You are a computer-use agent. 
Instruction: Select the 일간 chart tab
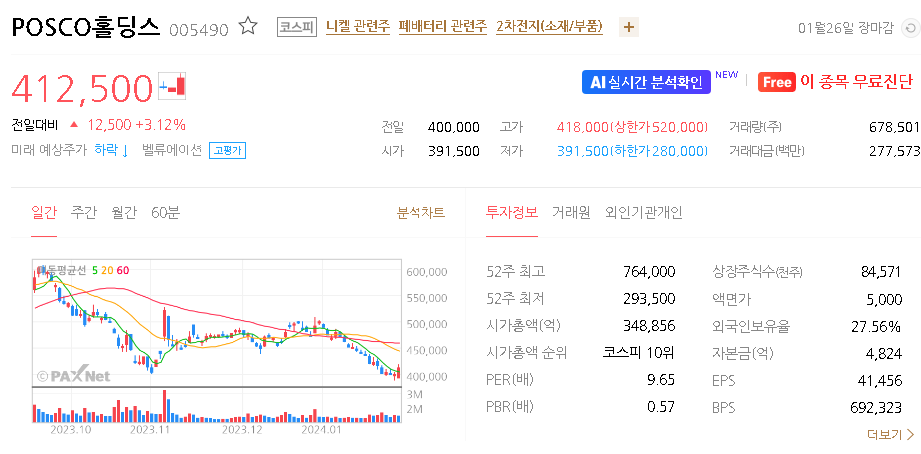(43, 213)
